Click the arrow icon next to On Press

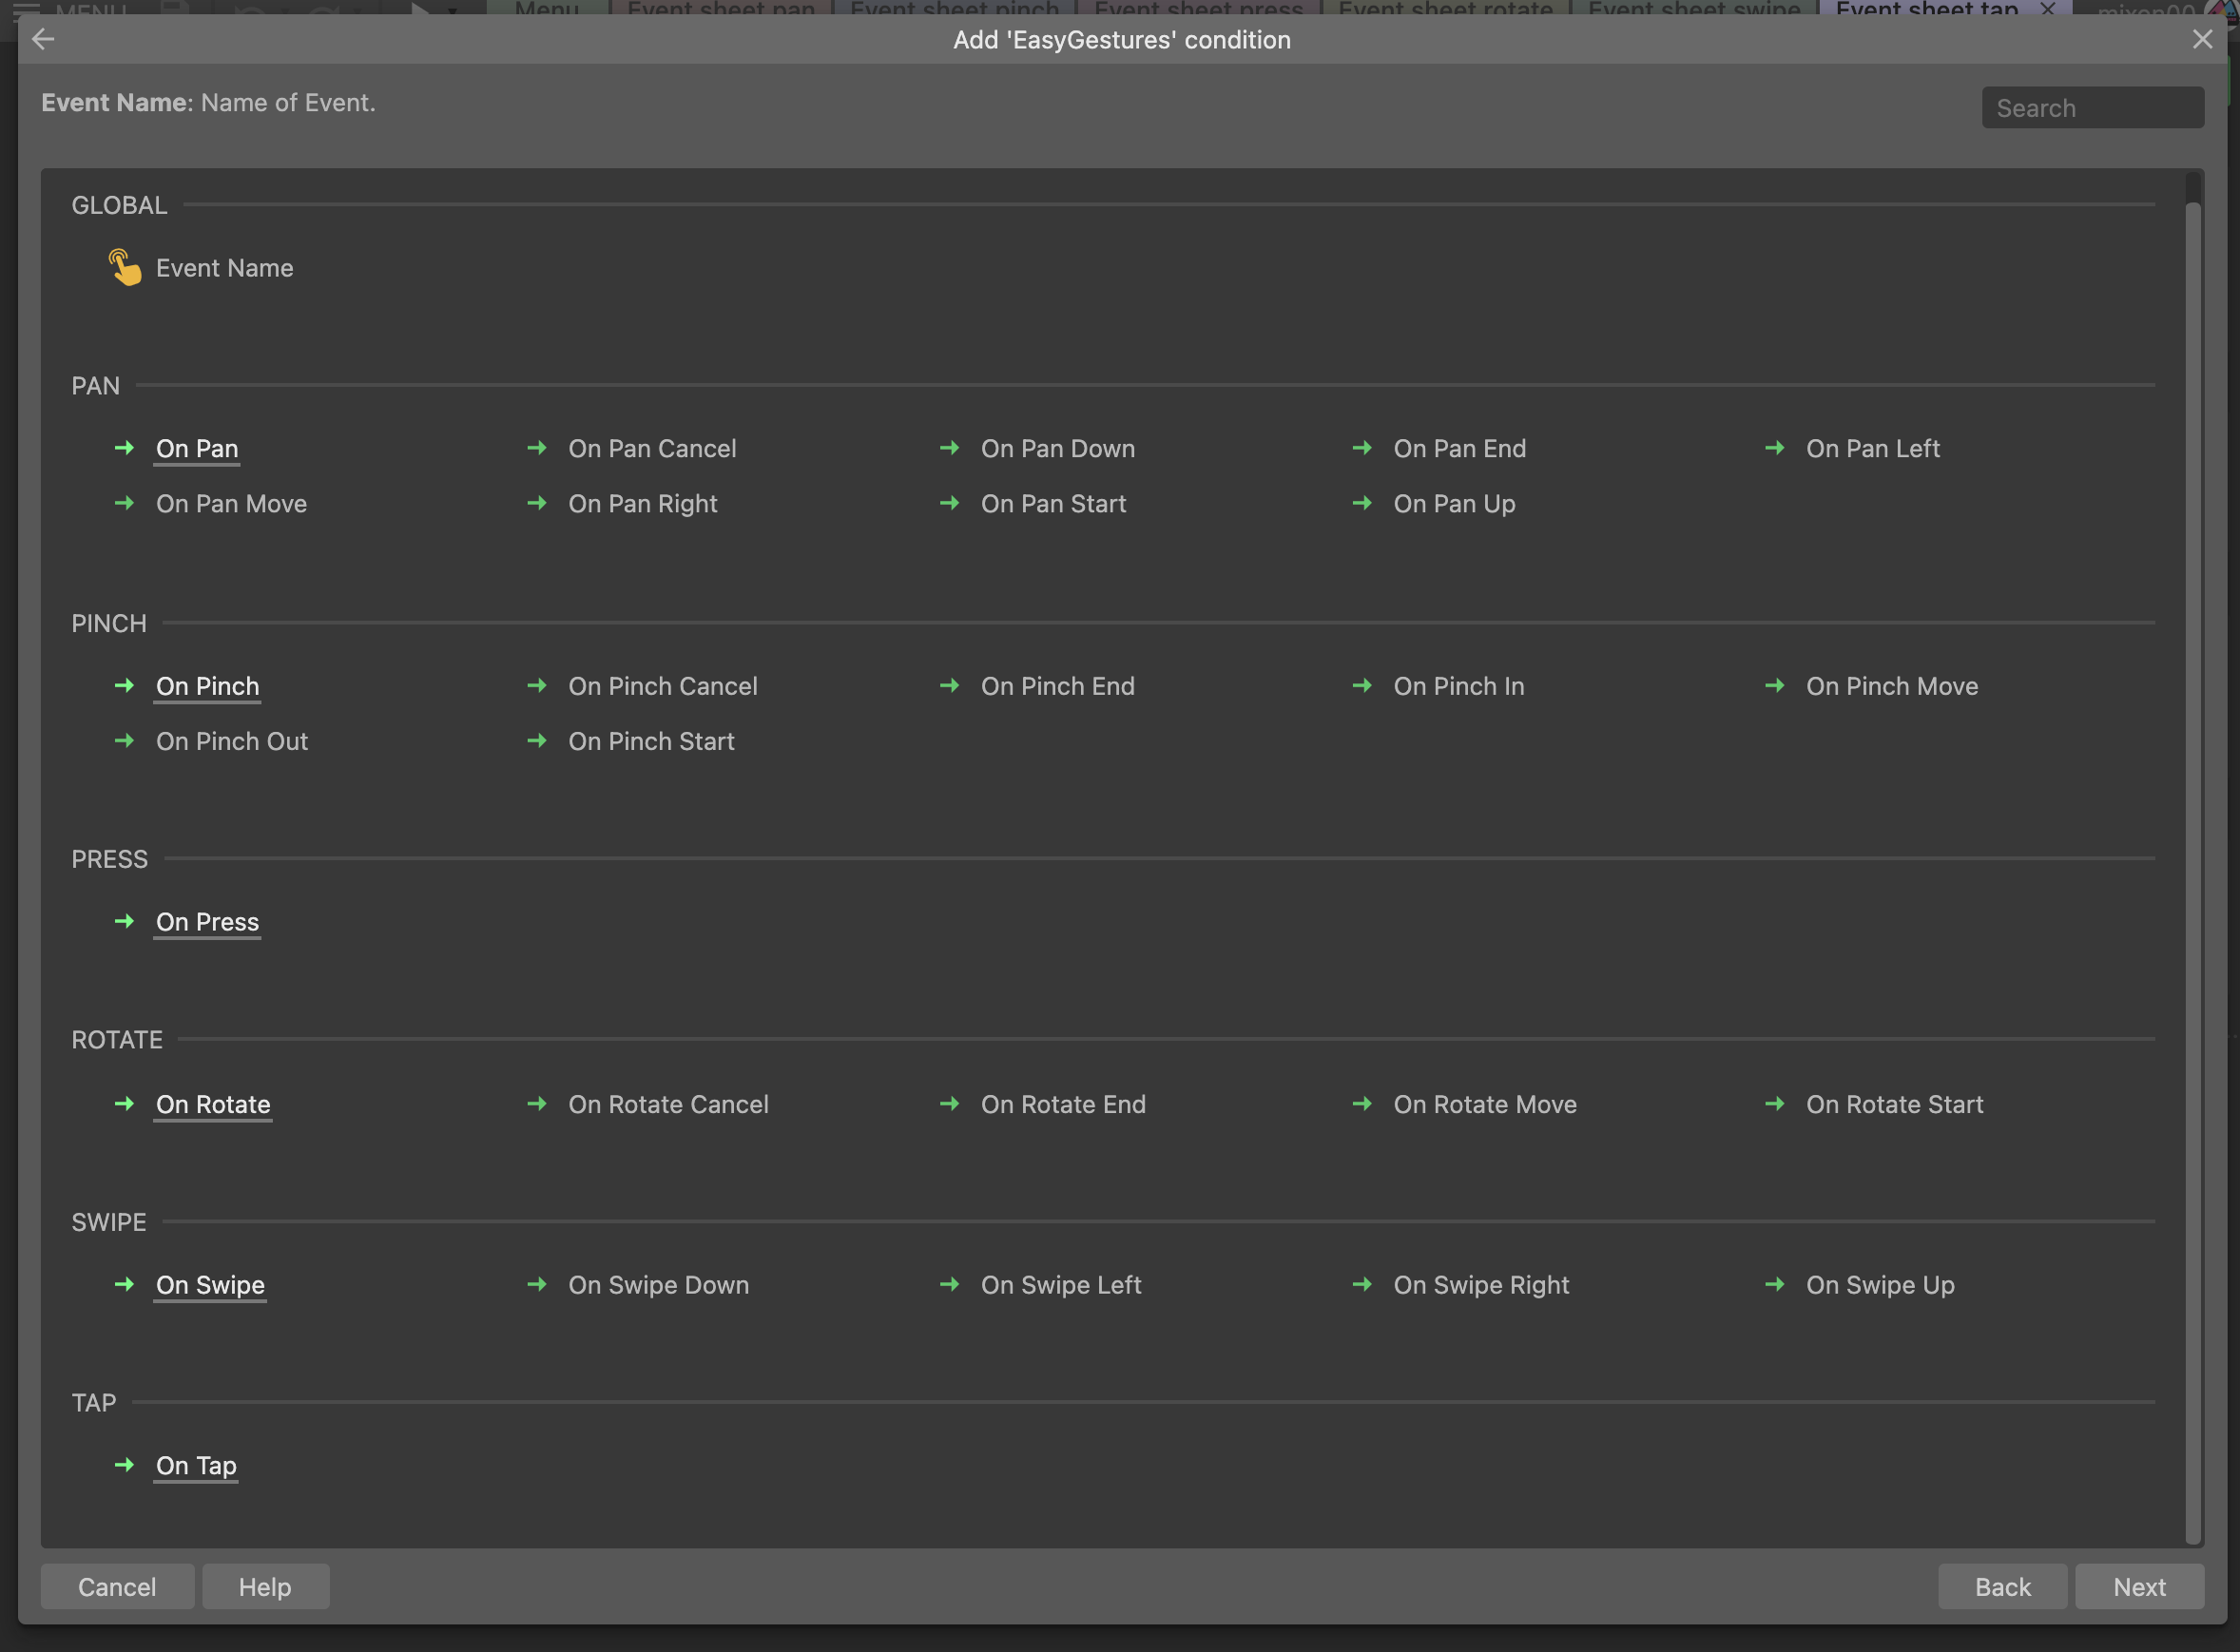pos(124,922)
